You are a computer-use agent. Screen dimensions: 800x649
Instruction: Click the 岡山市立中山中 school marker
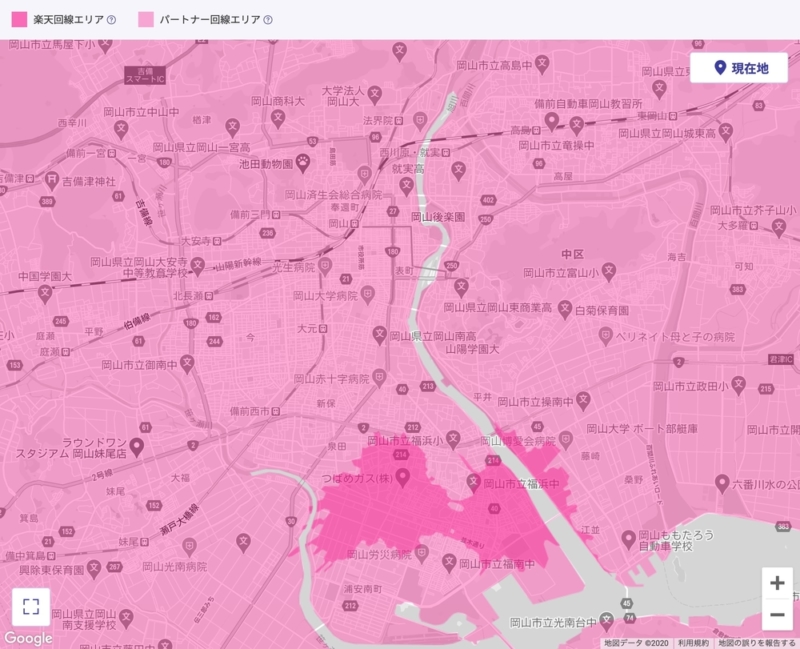click(121, 128)
